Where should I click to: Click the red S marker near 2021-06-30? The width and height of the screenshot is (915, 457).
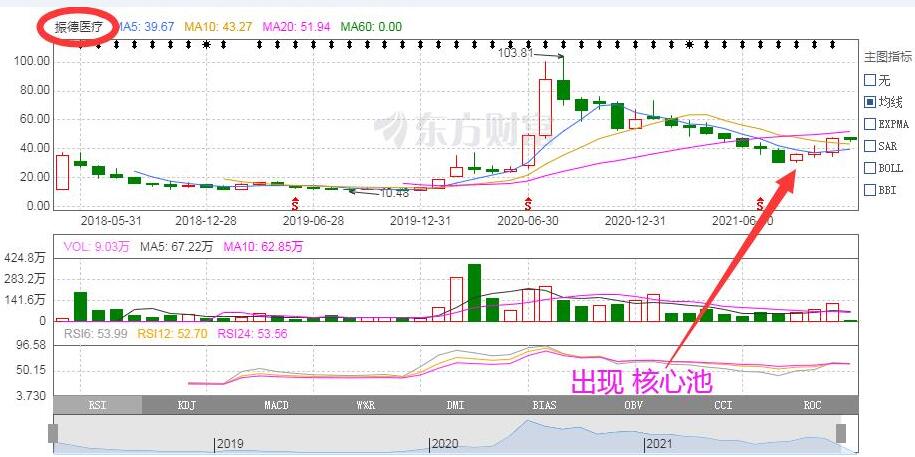tap(760, 203)
